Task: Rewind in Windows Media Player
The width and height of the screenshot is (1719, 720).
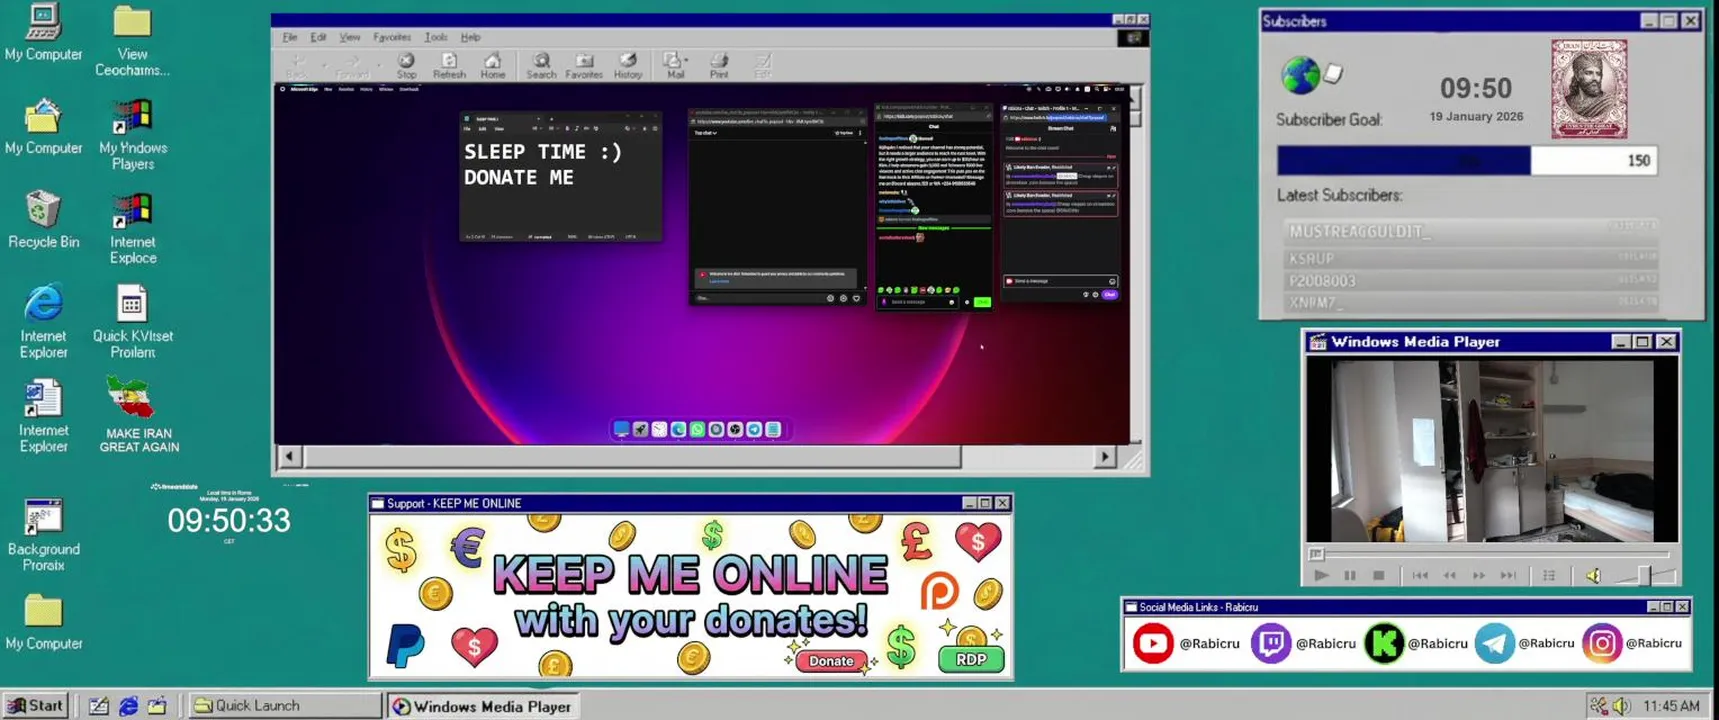Action: pos(1449,576)
